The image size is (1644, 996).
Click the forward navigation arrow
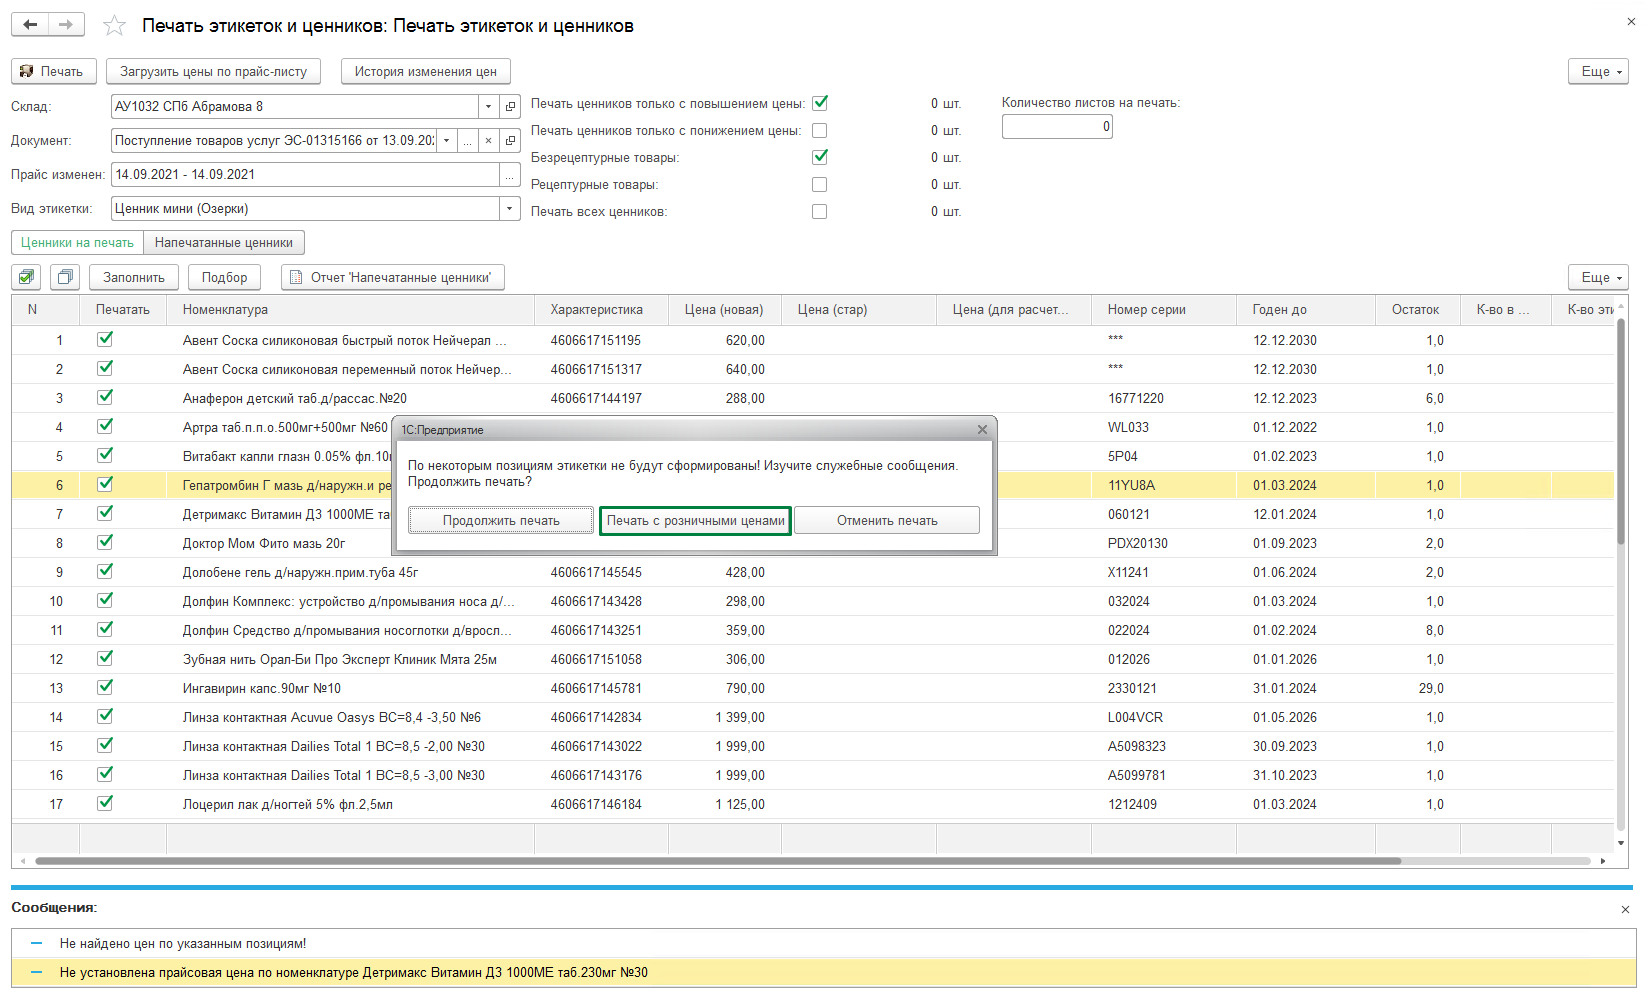(x=66, y=25)
